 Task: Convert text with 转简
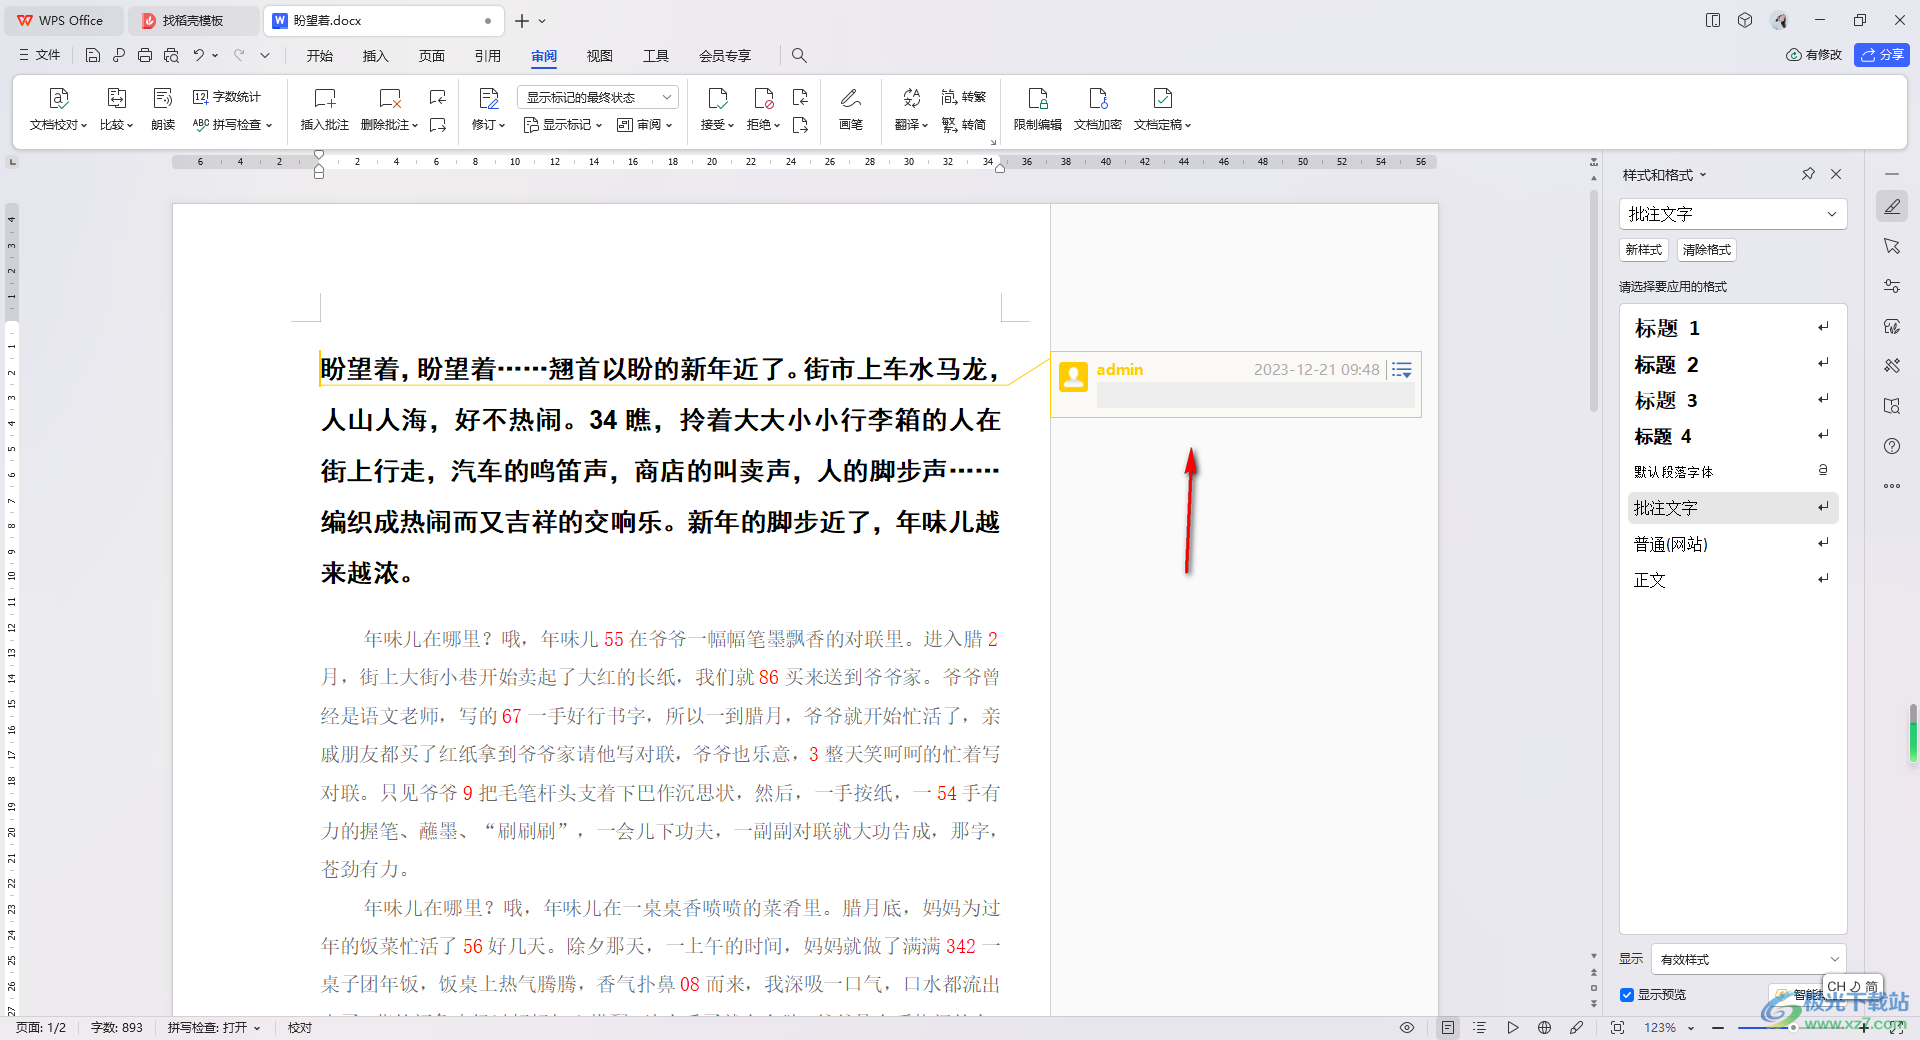click(964, 125)
